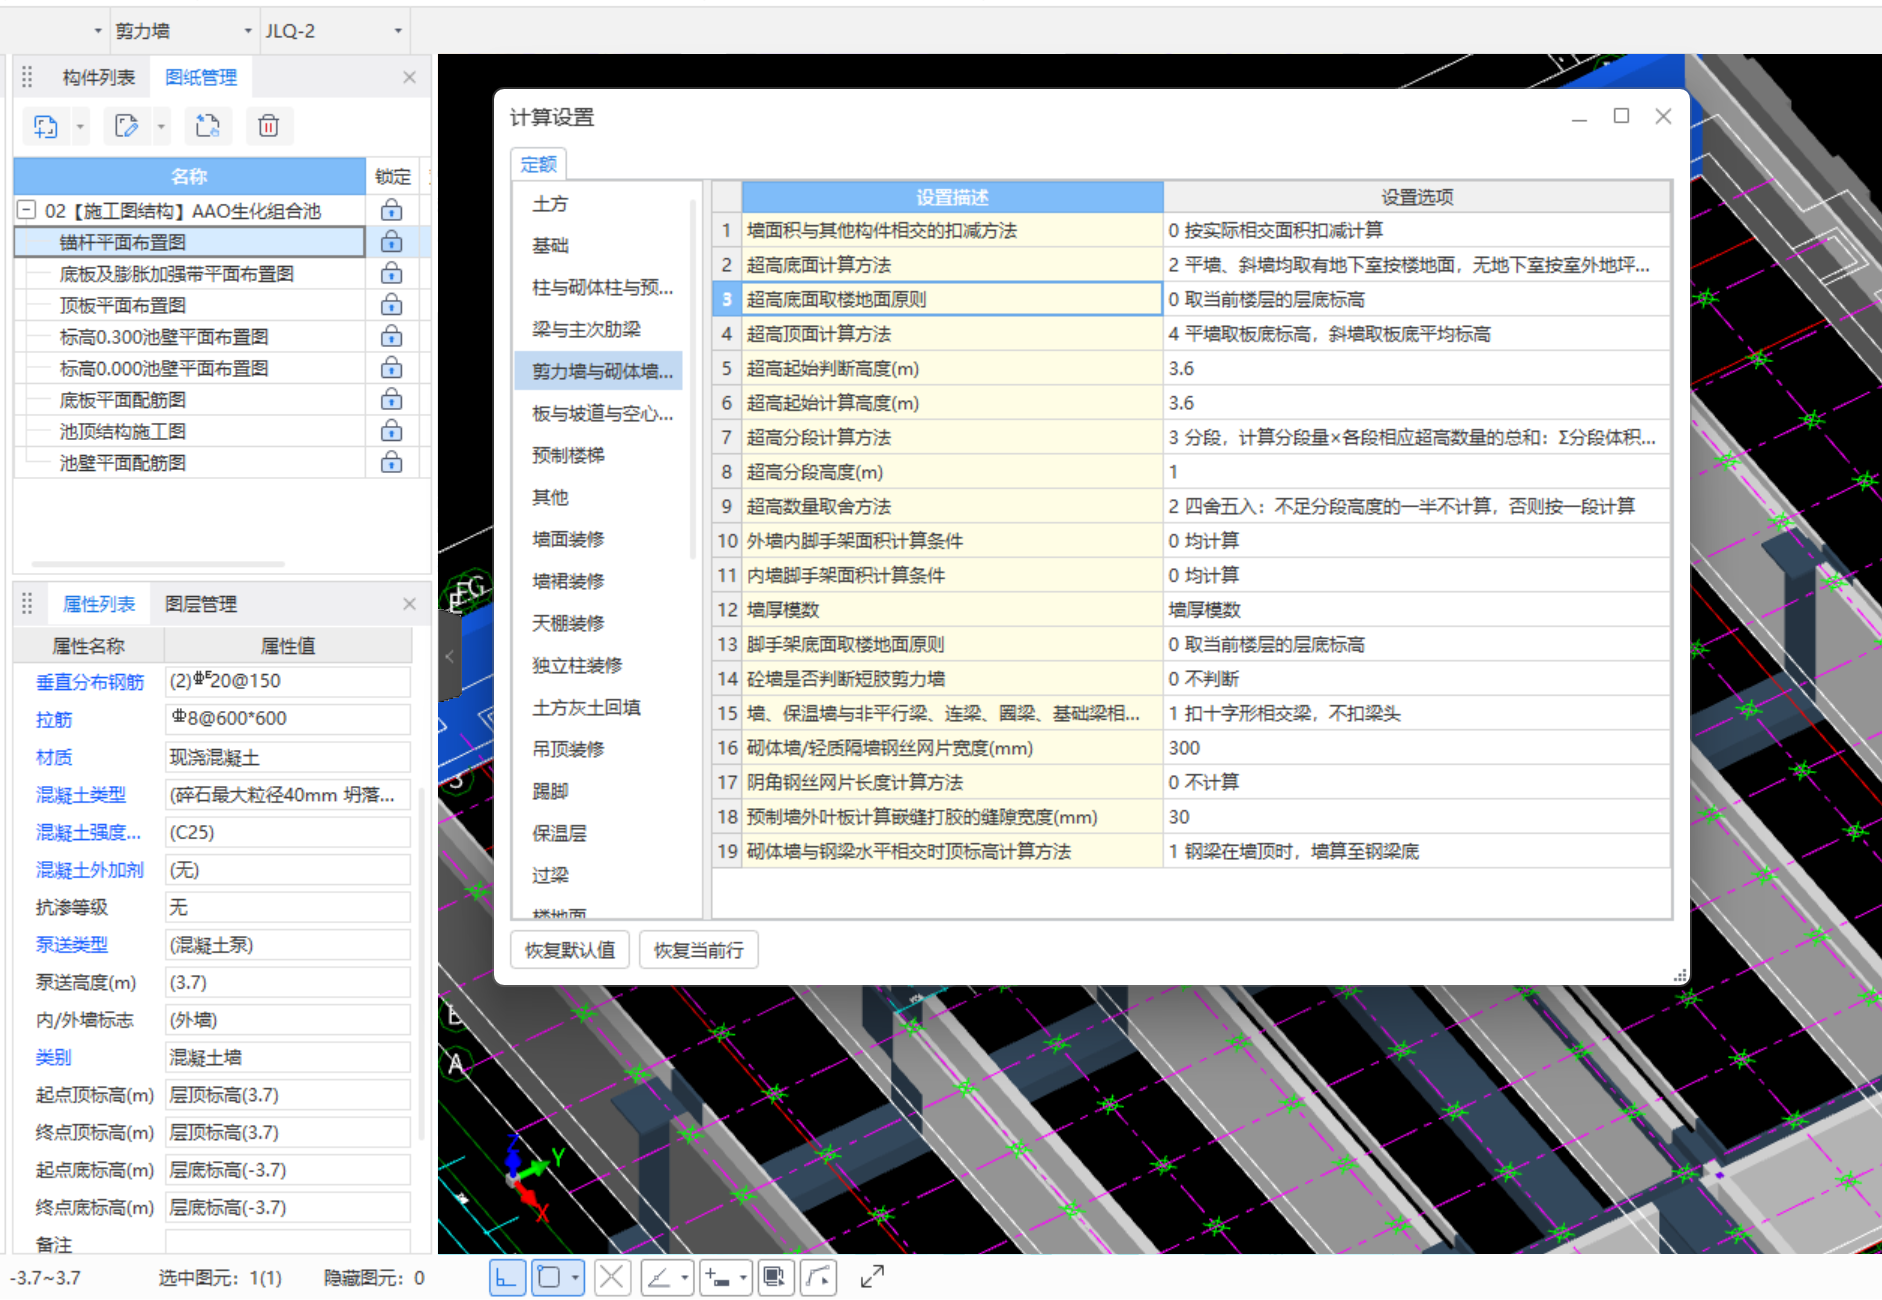Image resolution: width=1882 pixels, height=1300 pixels.
Task: Open dropdown arrow next to add drawing icon
Action: (x=80, y=127)
